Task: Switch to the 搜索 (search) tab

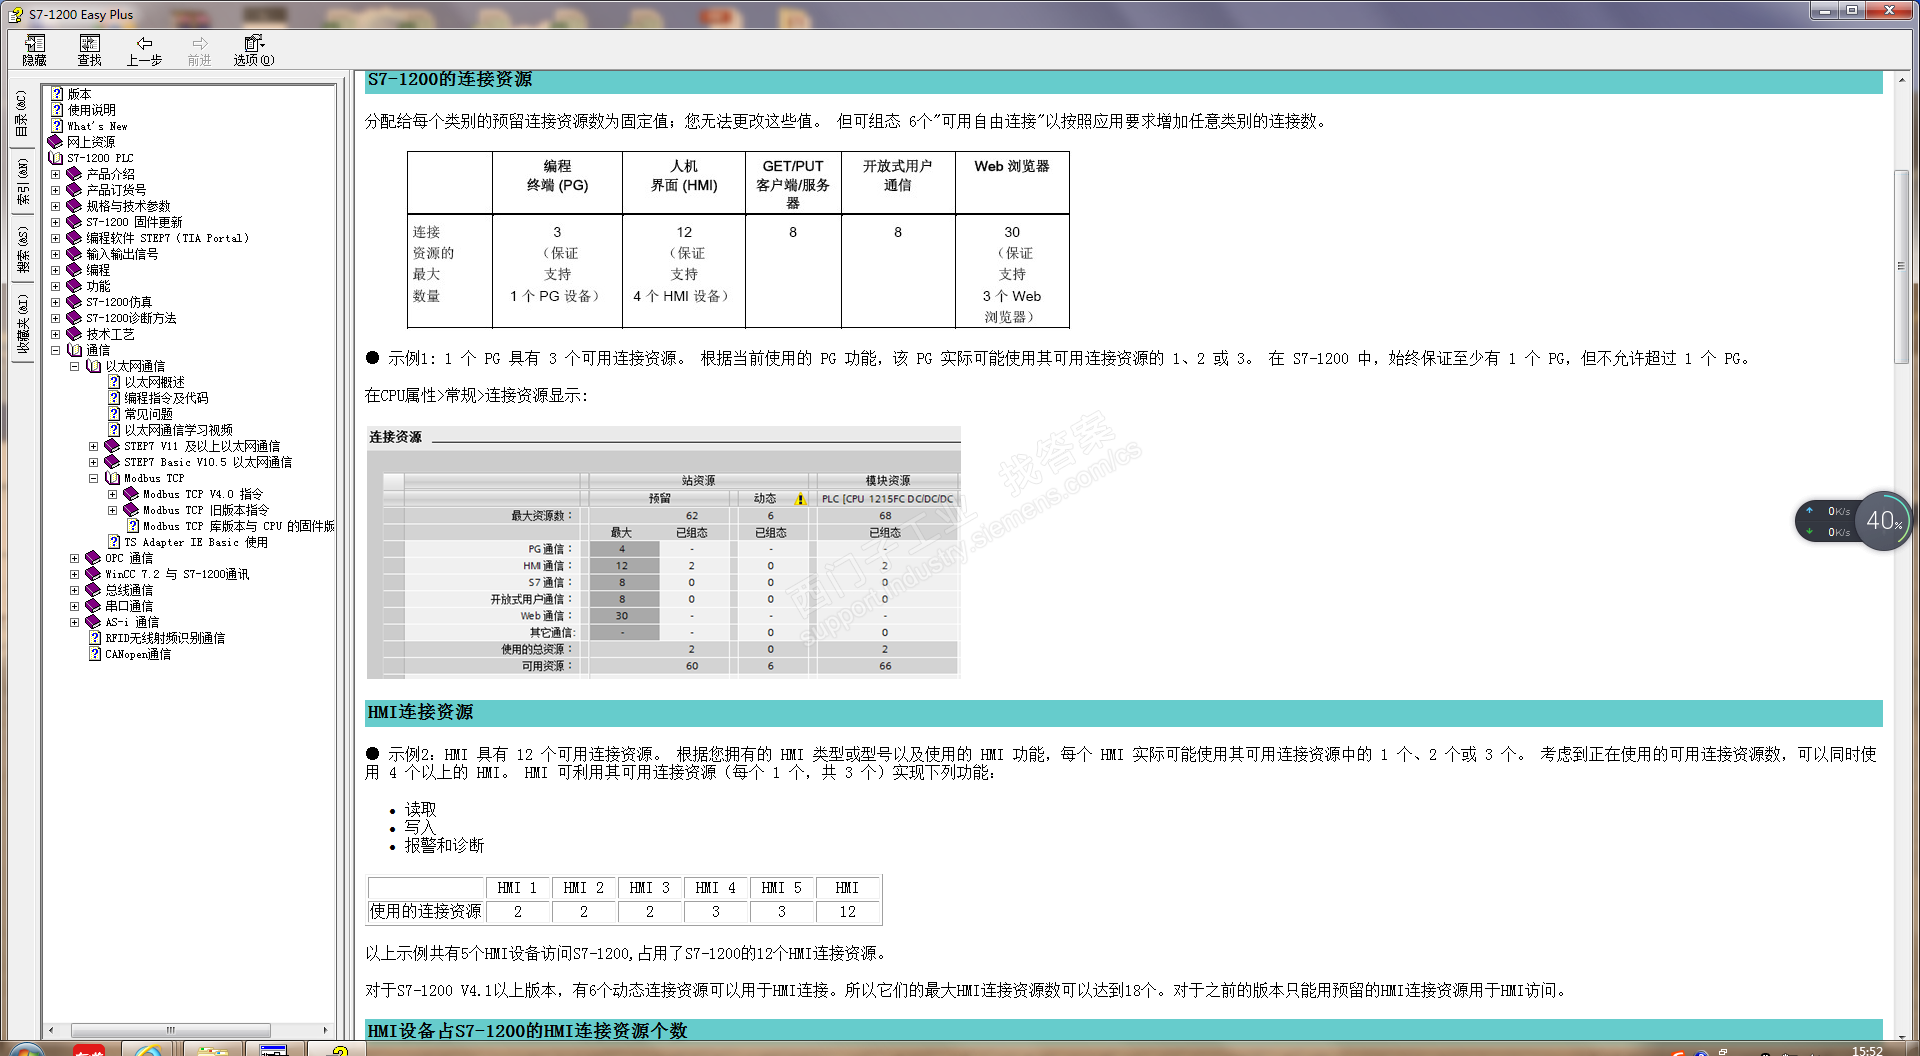Action: click(22, 250)
